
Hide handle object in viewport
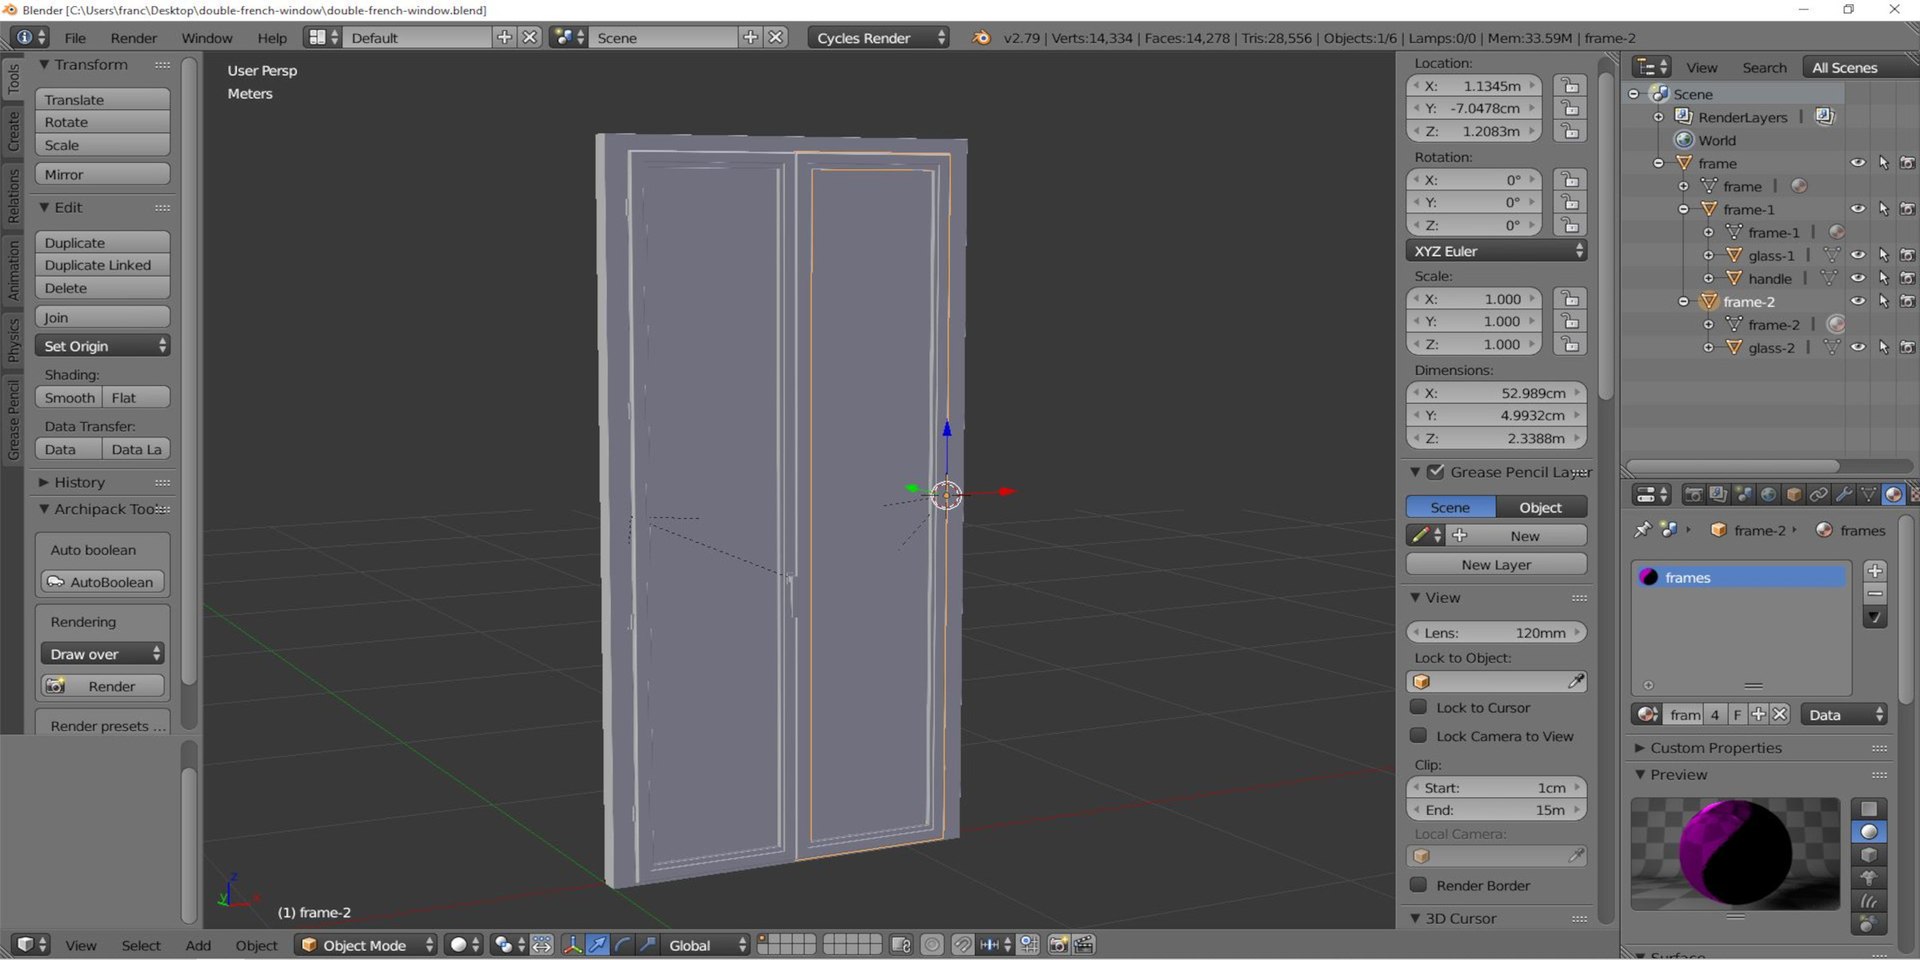[1858, 278]
